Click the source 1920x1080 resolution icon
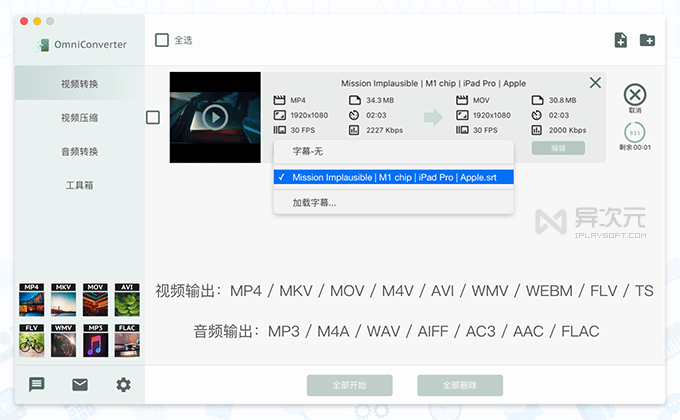This screenshot has width=680, height=420. [279, 115]
